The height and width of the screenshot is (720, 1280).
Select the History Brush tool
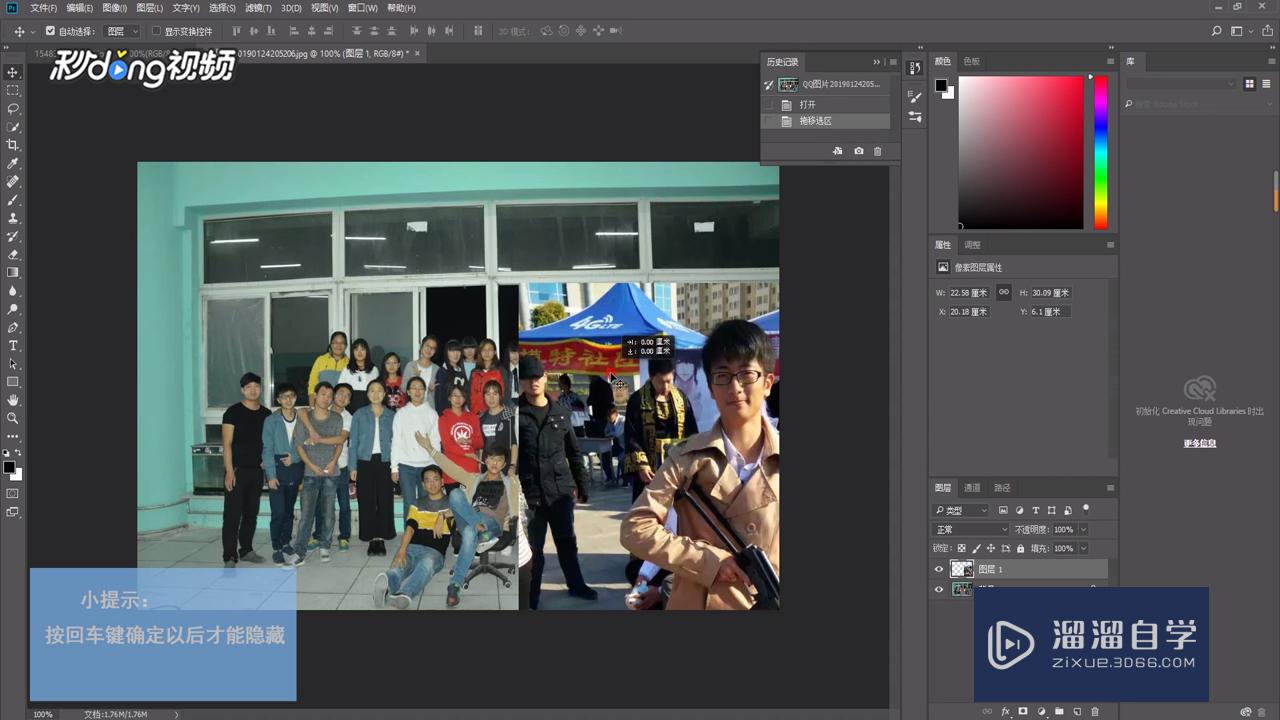[13, 236]
